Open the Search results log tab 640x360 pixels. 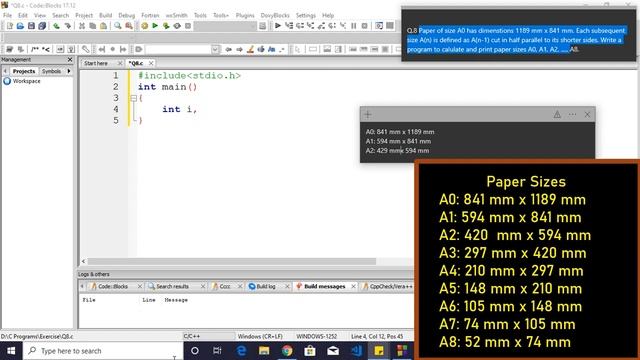click(x=172, y=287)
